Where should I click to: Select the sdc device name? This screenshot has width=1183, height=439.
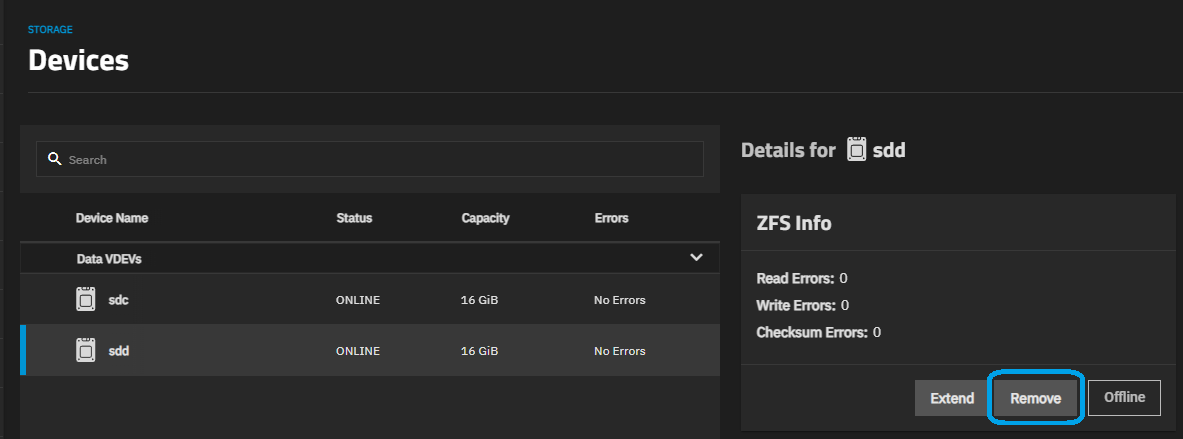coord(118,299)
